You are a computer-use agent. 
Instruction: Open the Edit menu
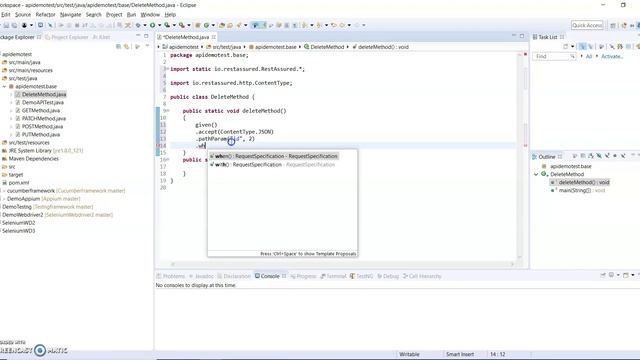(6, 15)
